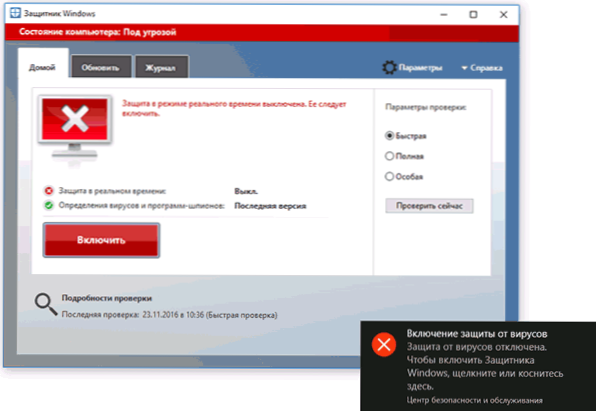The image size is (596, 411).
Task: Maximize the Защитник Windows window
Action: point(473,14)
